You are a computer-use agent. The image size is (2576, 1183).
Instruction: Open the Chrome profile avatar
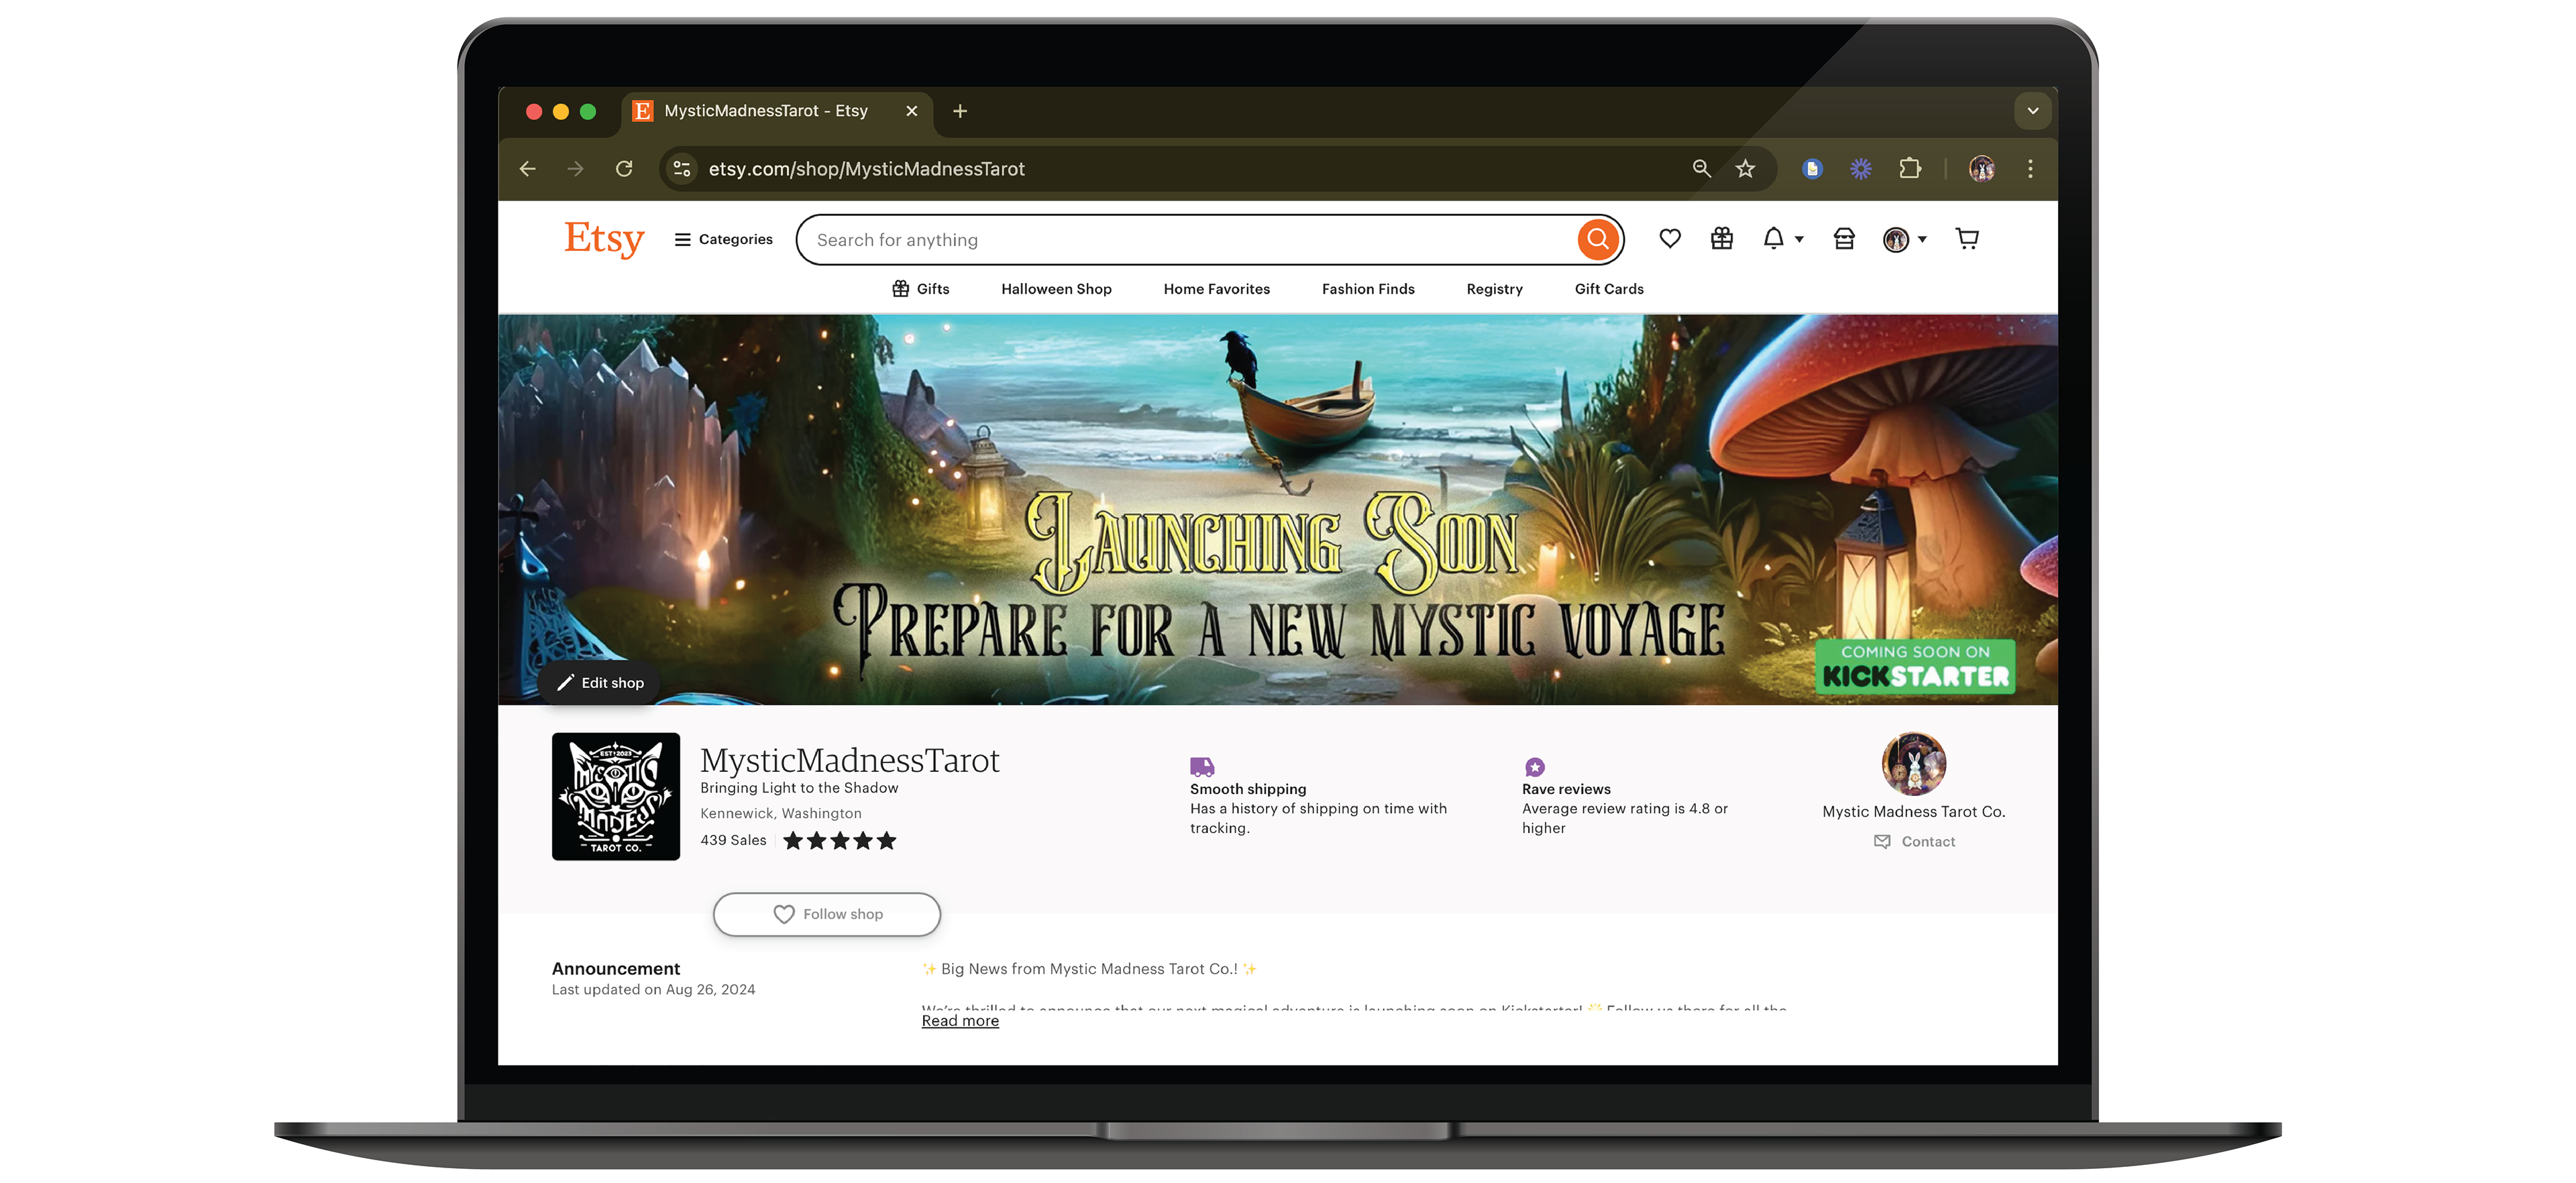coord(1982,169)
